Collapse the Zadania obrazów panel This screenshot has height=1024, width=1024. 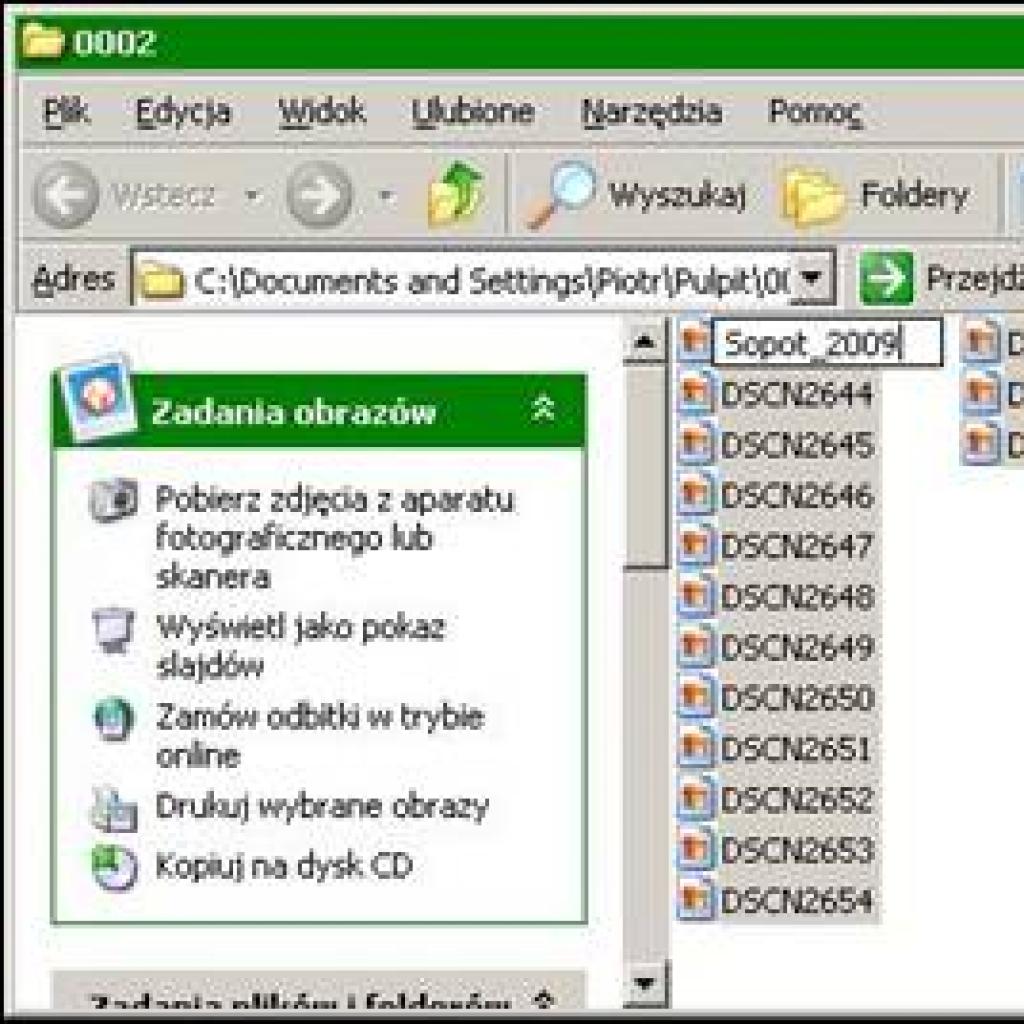[543, 409]
